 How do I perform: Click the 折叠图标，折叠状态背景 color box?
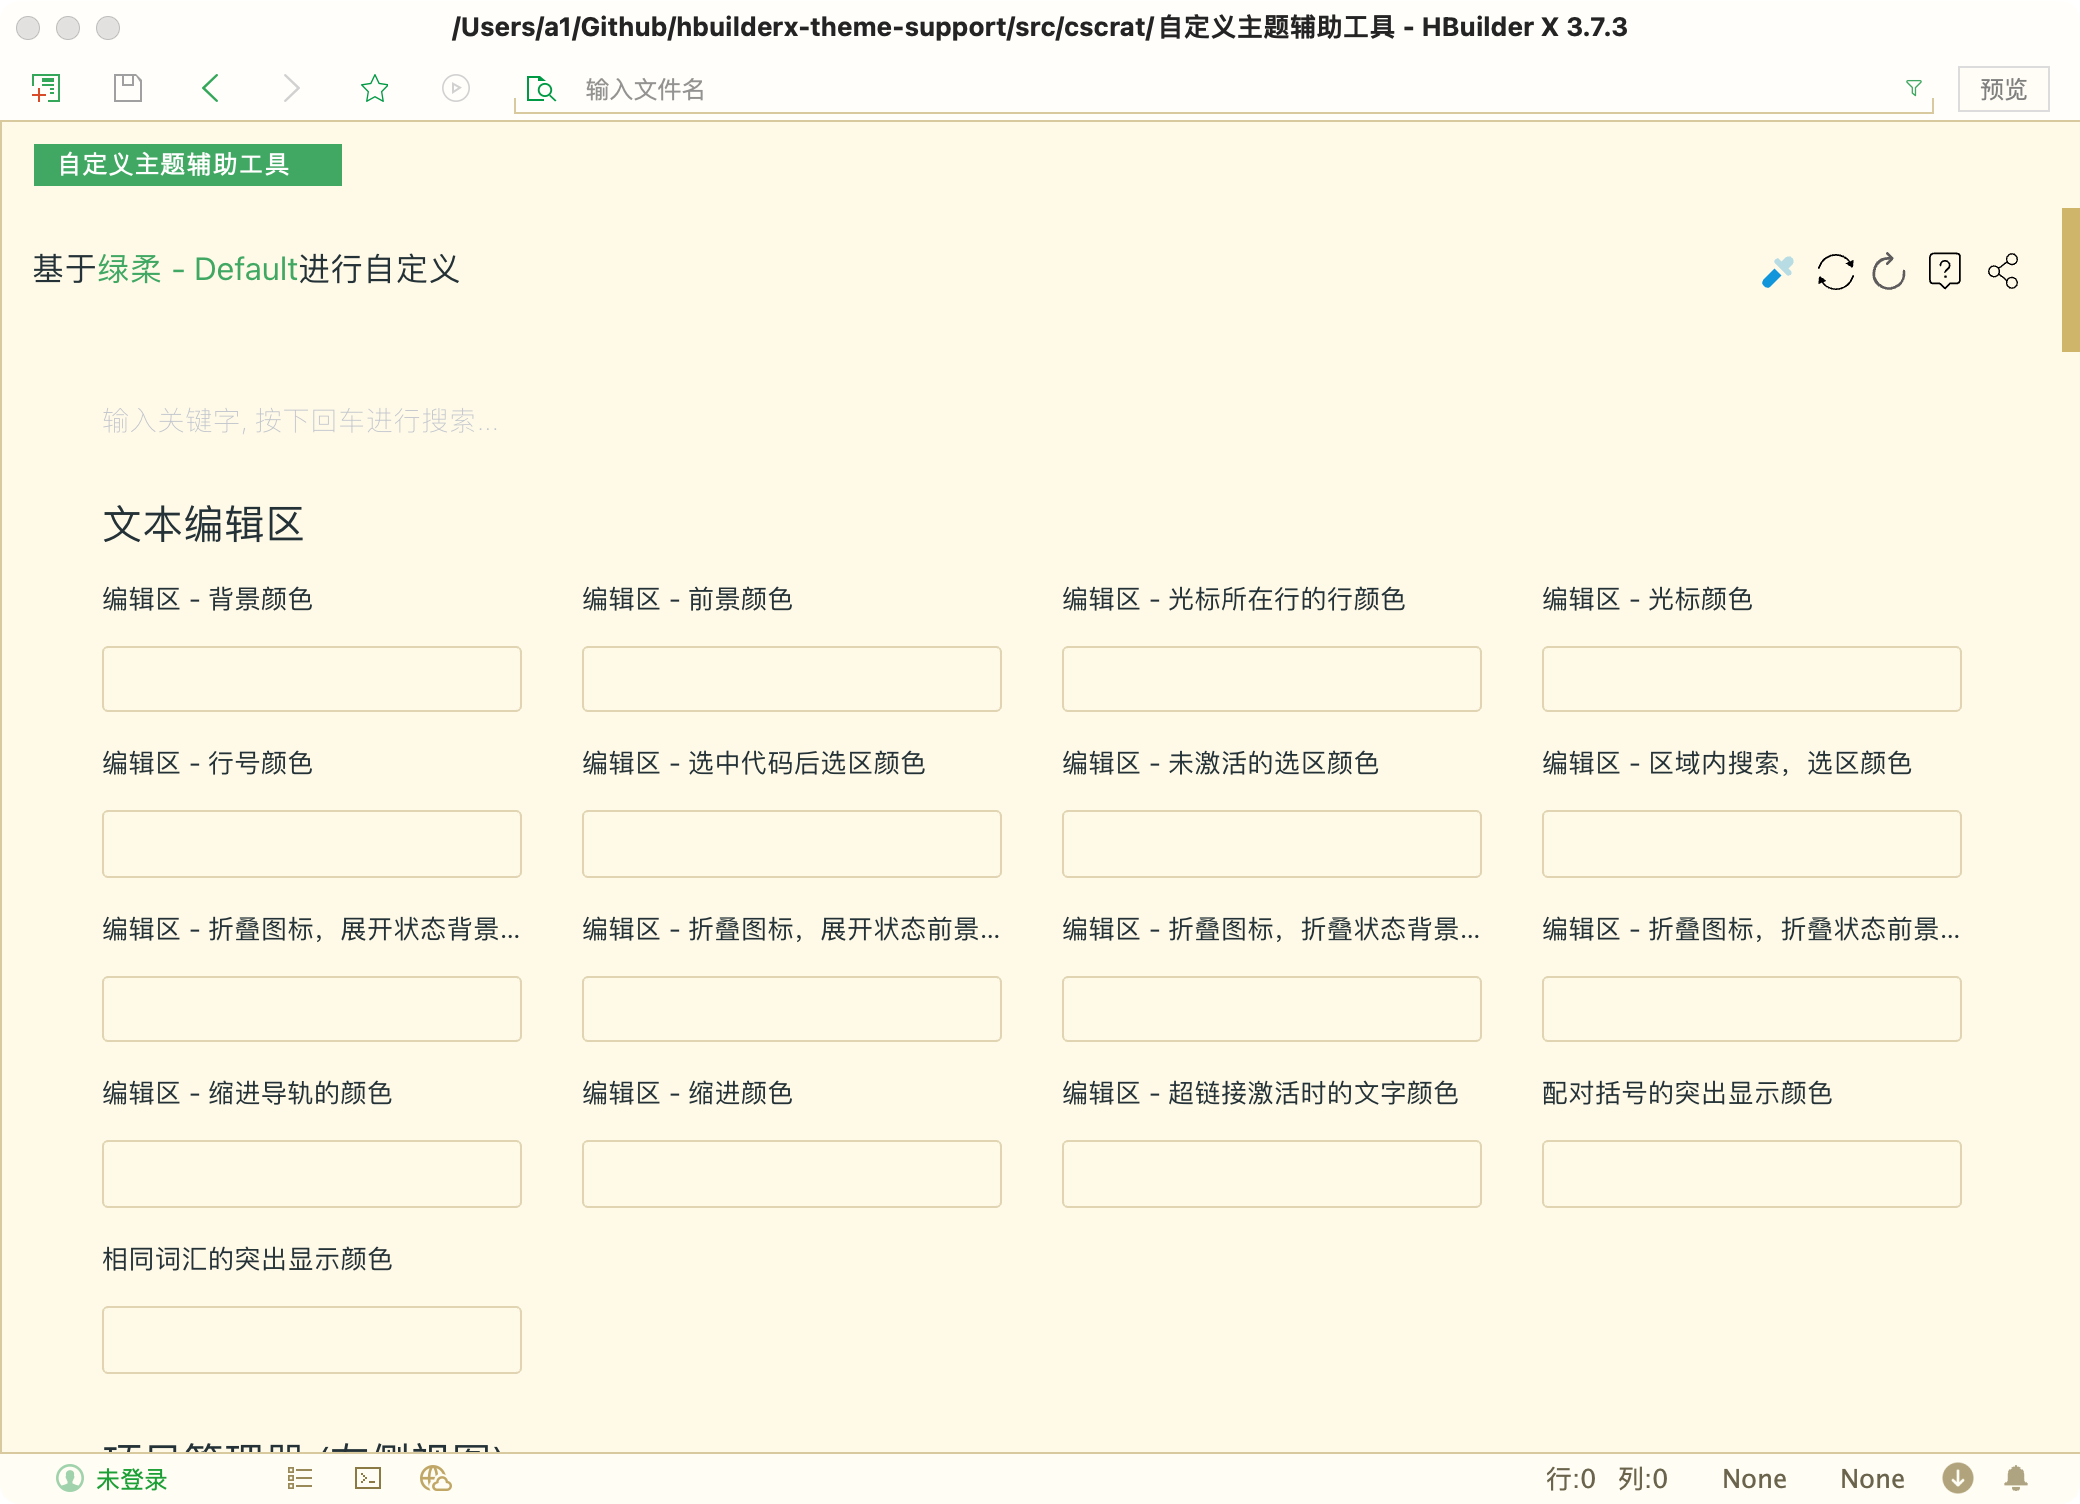click(x=1272, y=1009)
